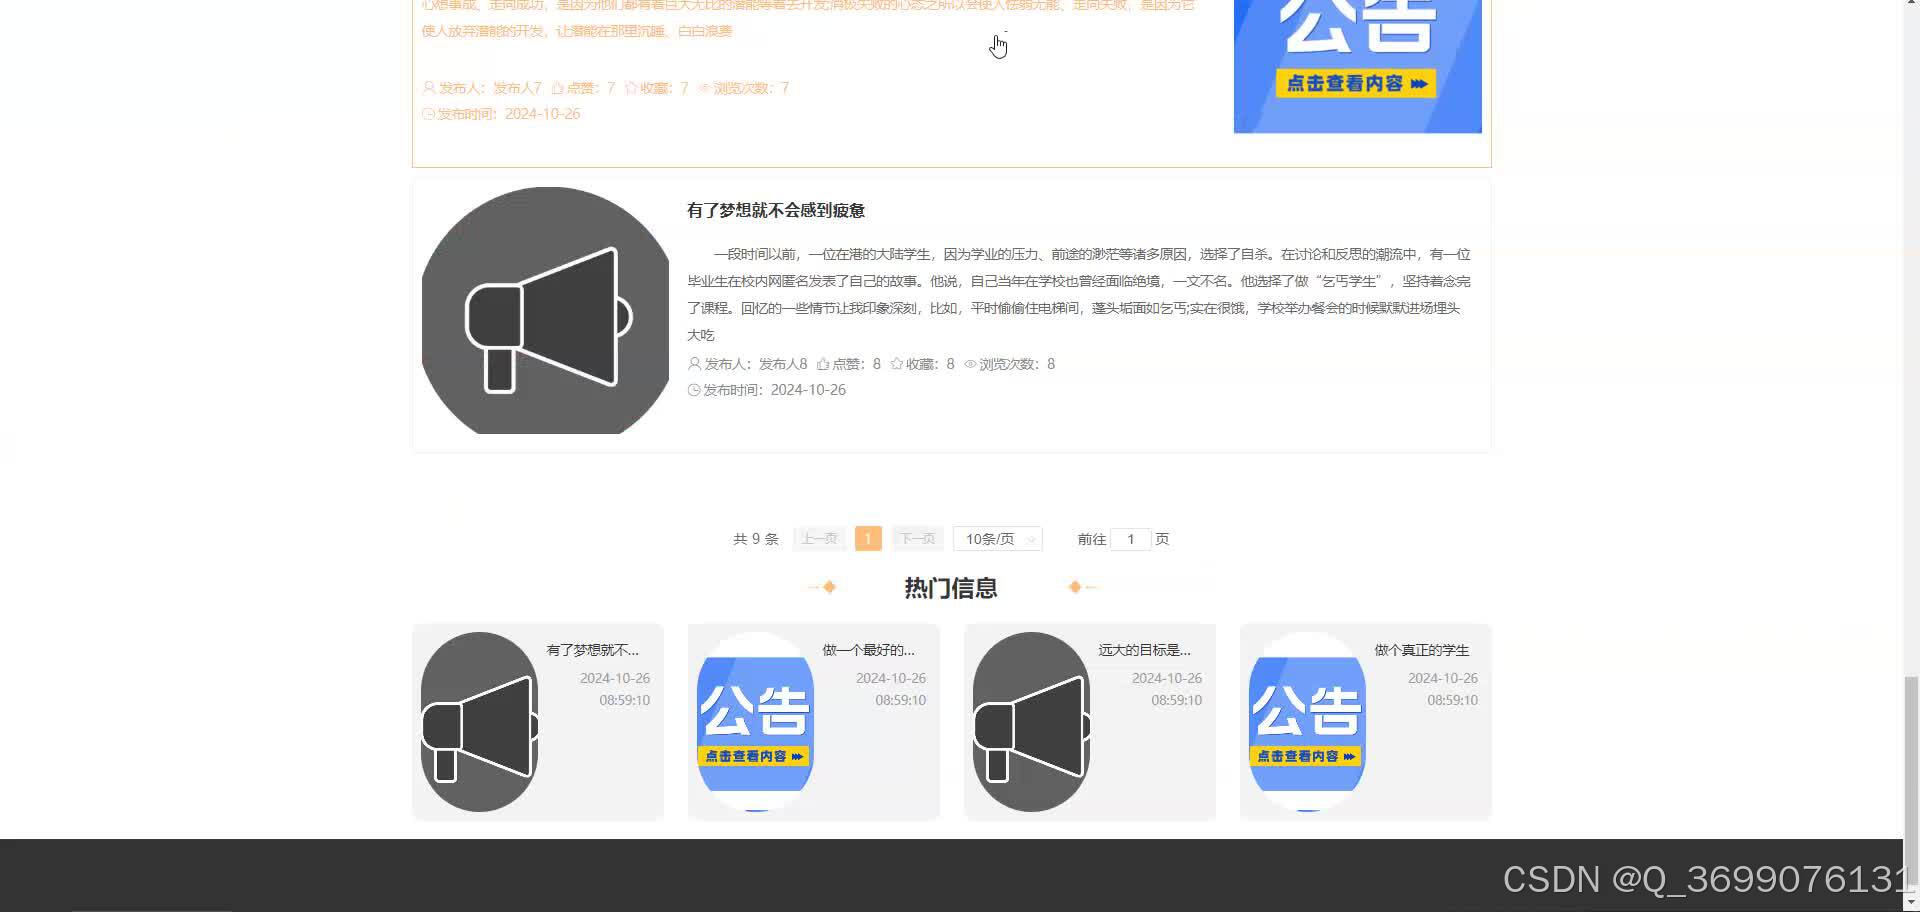Click the star favorite icon beside 收藏: 8
The image size is (1920, 912).
click(896, 364)
